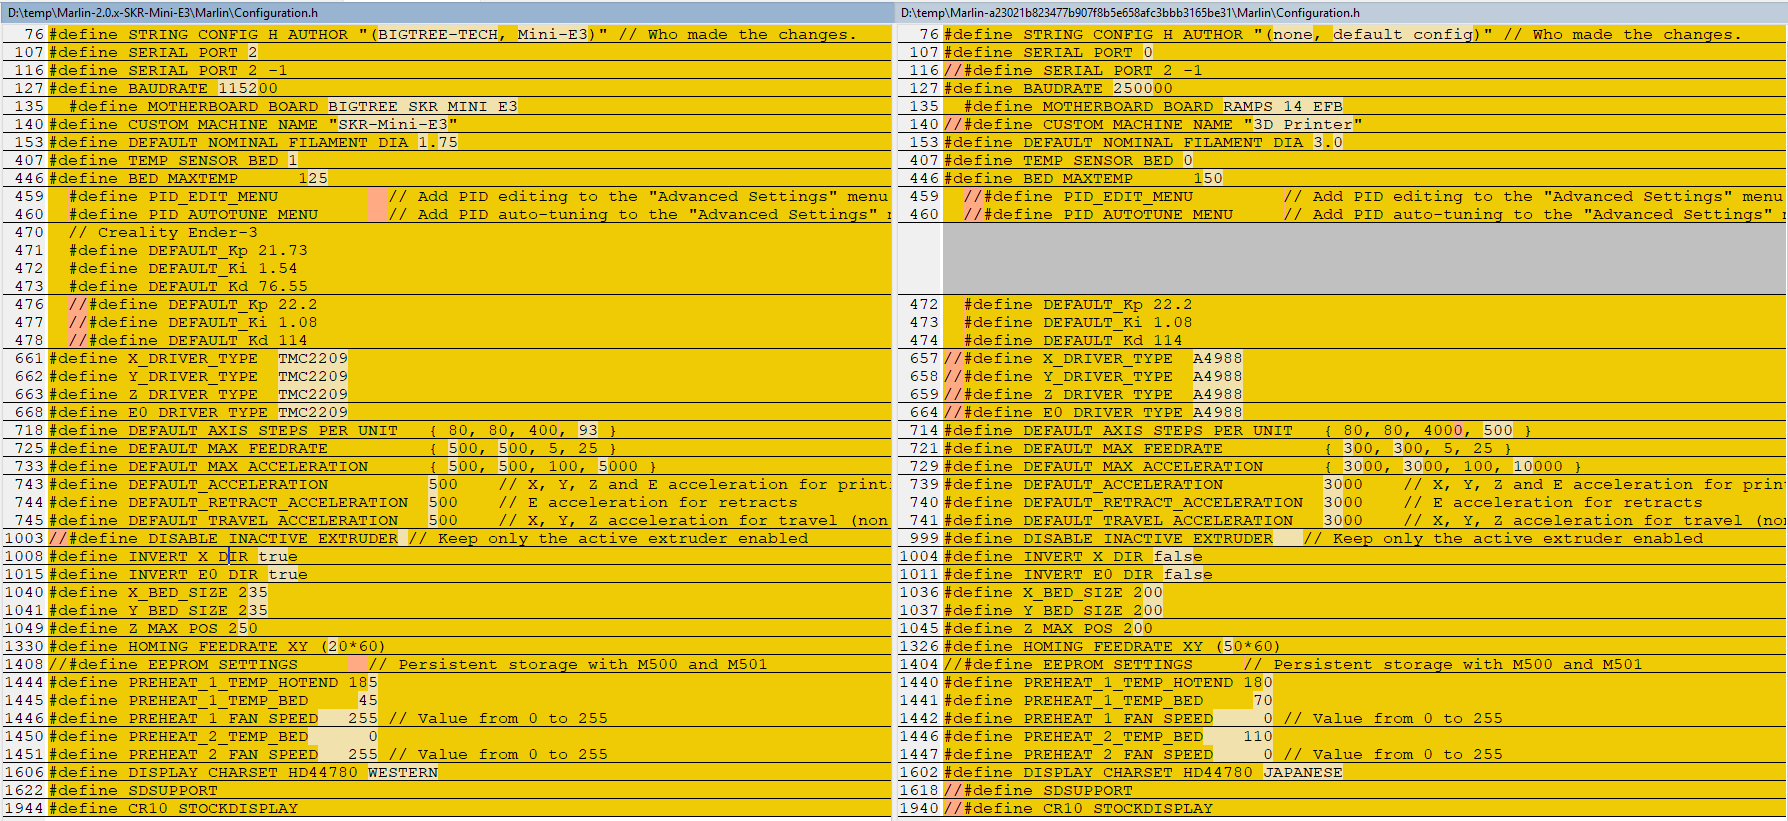Click right line 1447 PREHEAT_2_FAN_SPEED 0
The height and width of the screenshot is (821, 1788).
[1341, 755]
